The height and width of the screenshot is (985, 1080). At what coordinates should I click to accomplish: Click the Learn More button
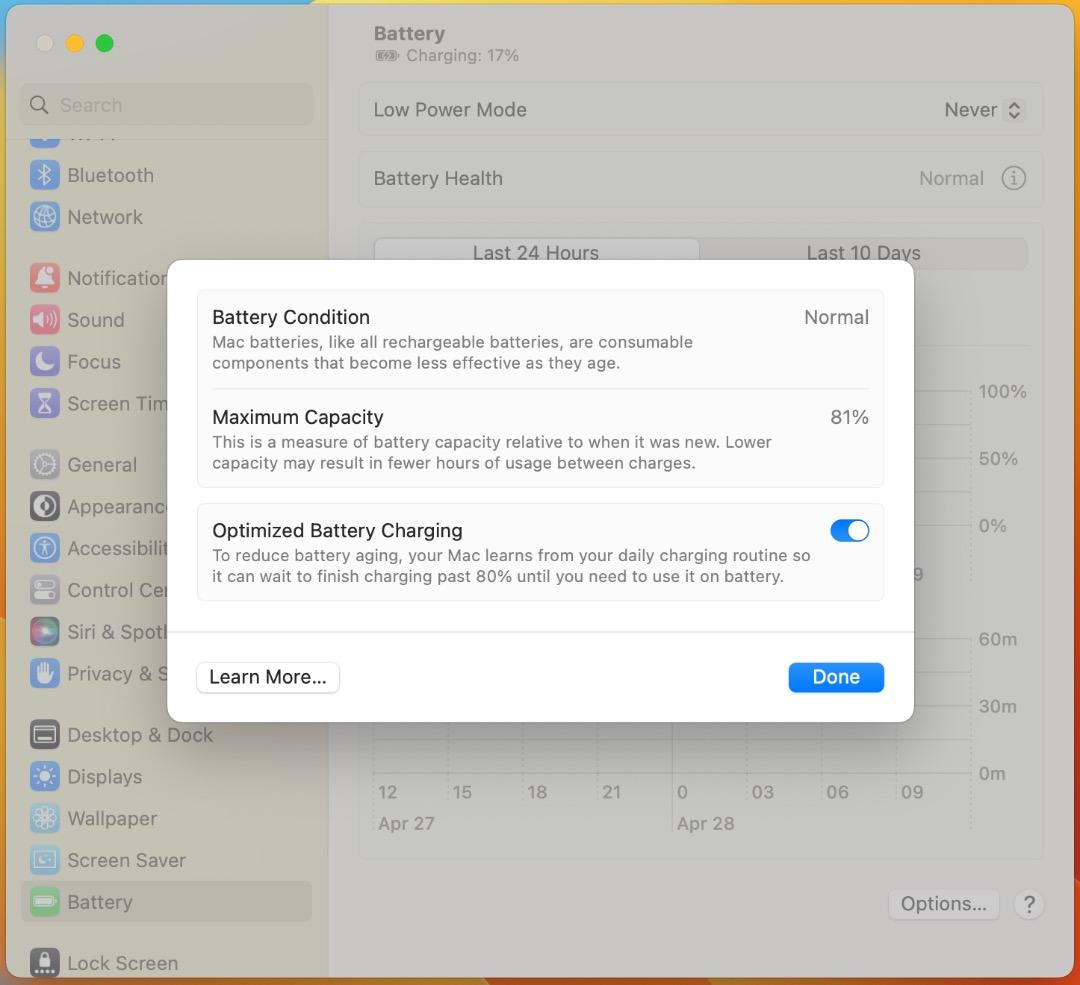pyautogui.click(x=267, y=677)
